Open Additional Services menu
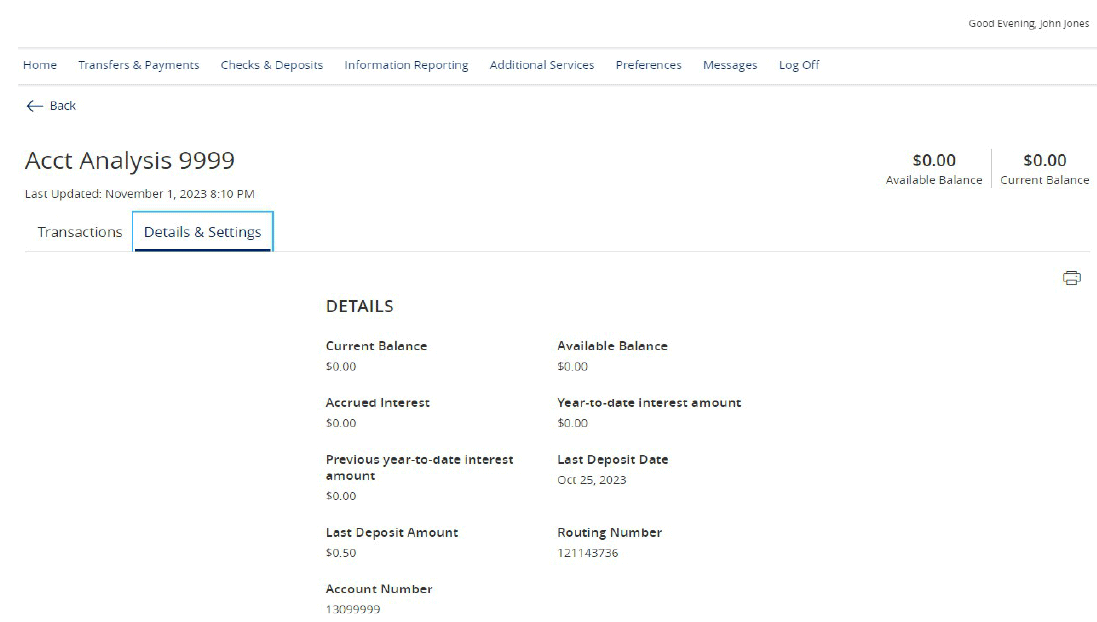 (x=542, y=65)
